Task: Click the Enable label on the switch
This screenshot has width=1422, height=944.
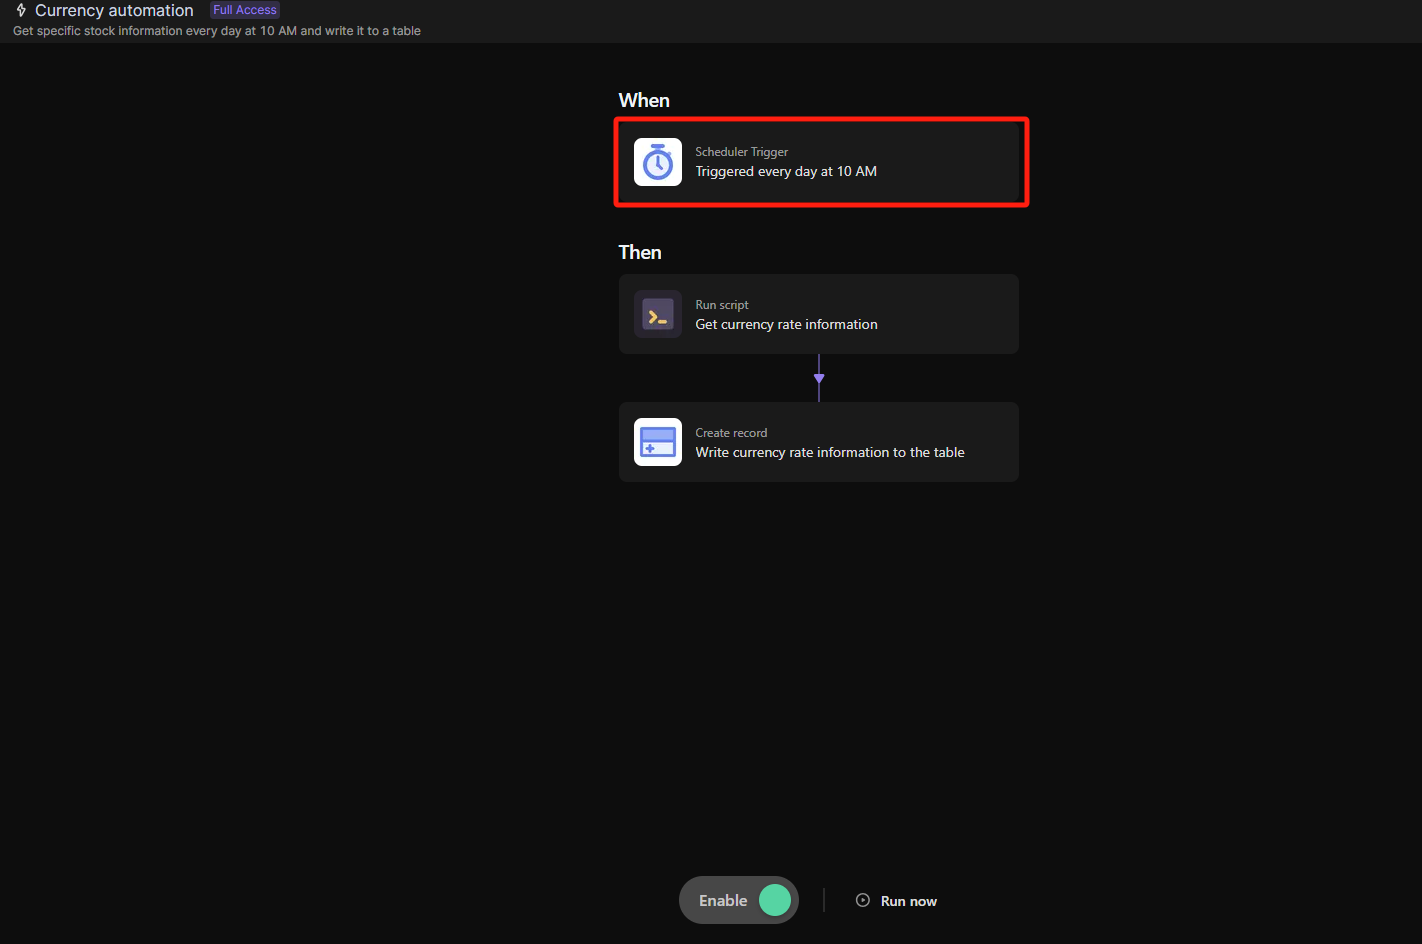Action: [723, 901]
